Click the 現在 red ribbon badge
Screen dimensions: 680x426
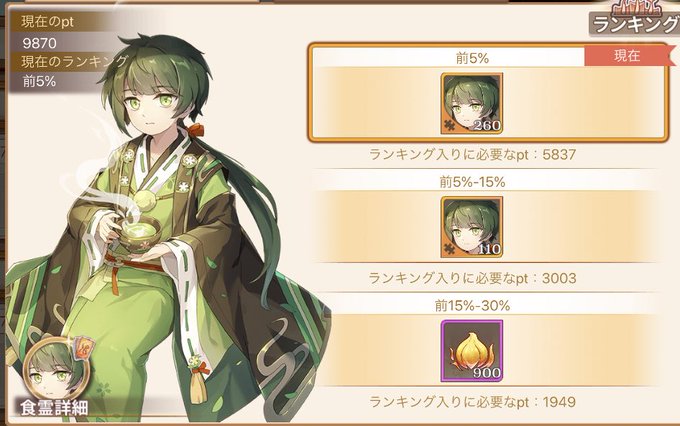[628, 56]
